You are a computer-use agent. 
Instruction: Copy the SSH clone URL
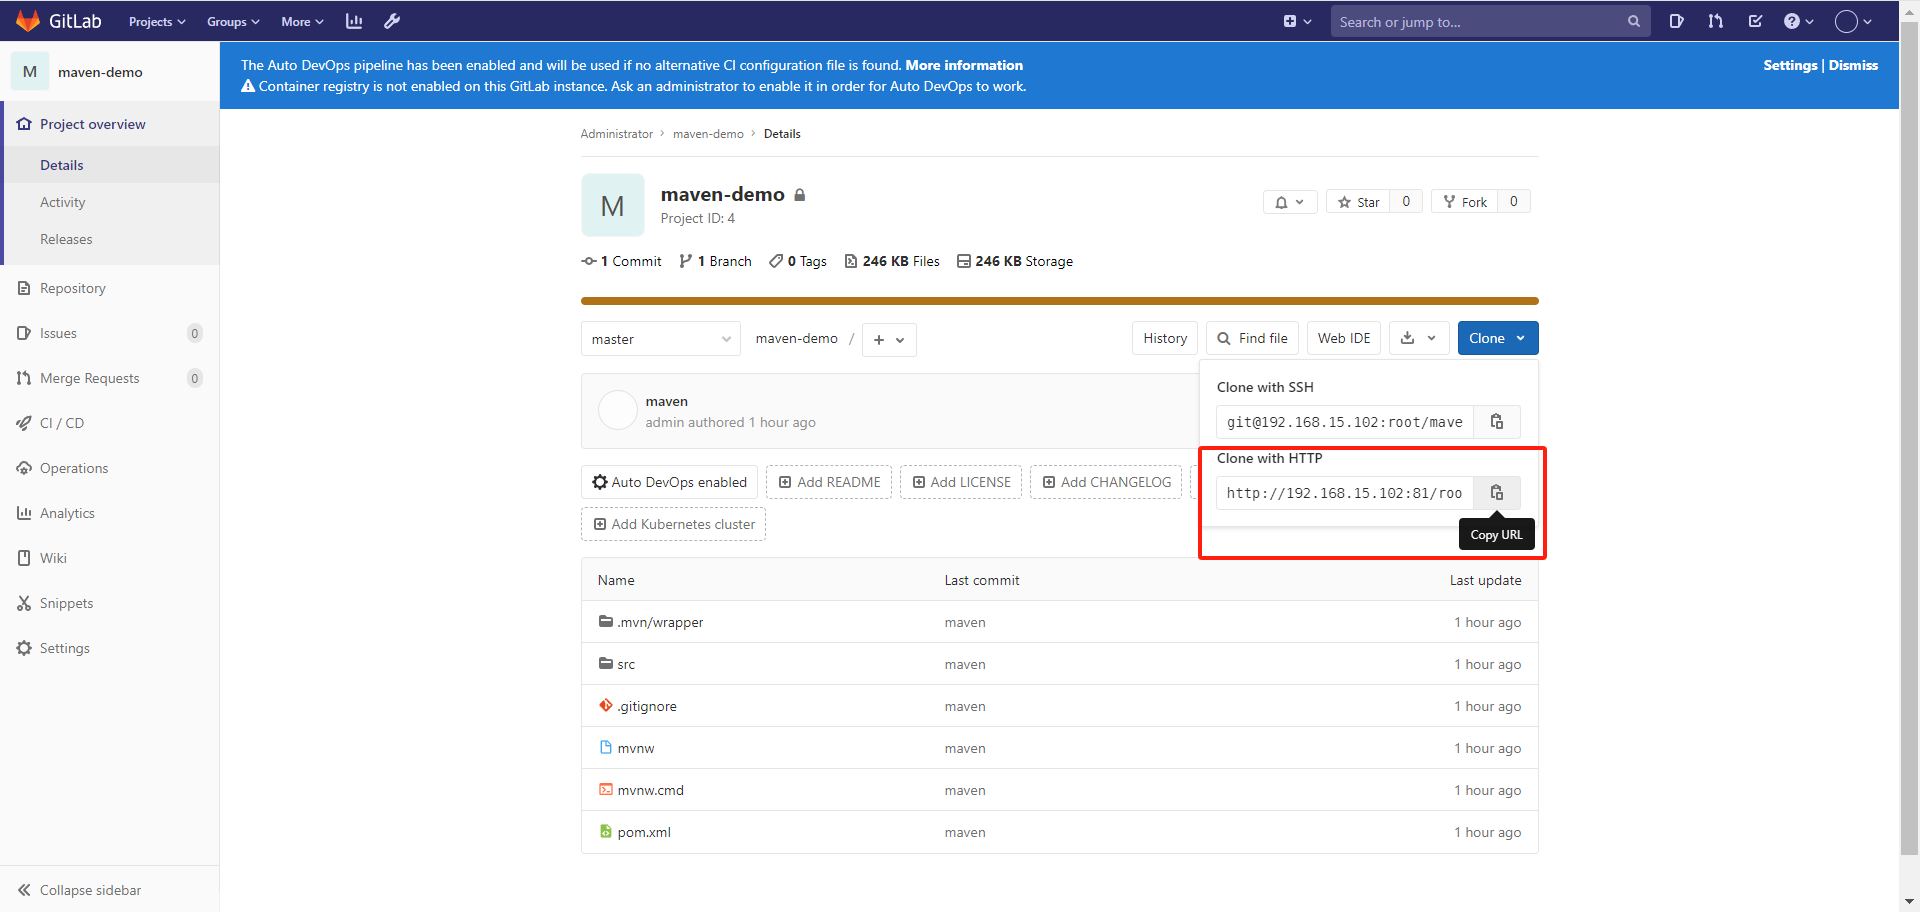tap(1497, 422)
